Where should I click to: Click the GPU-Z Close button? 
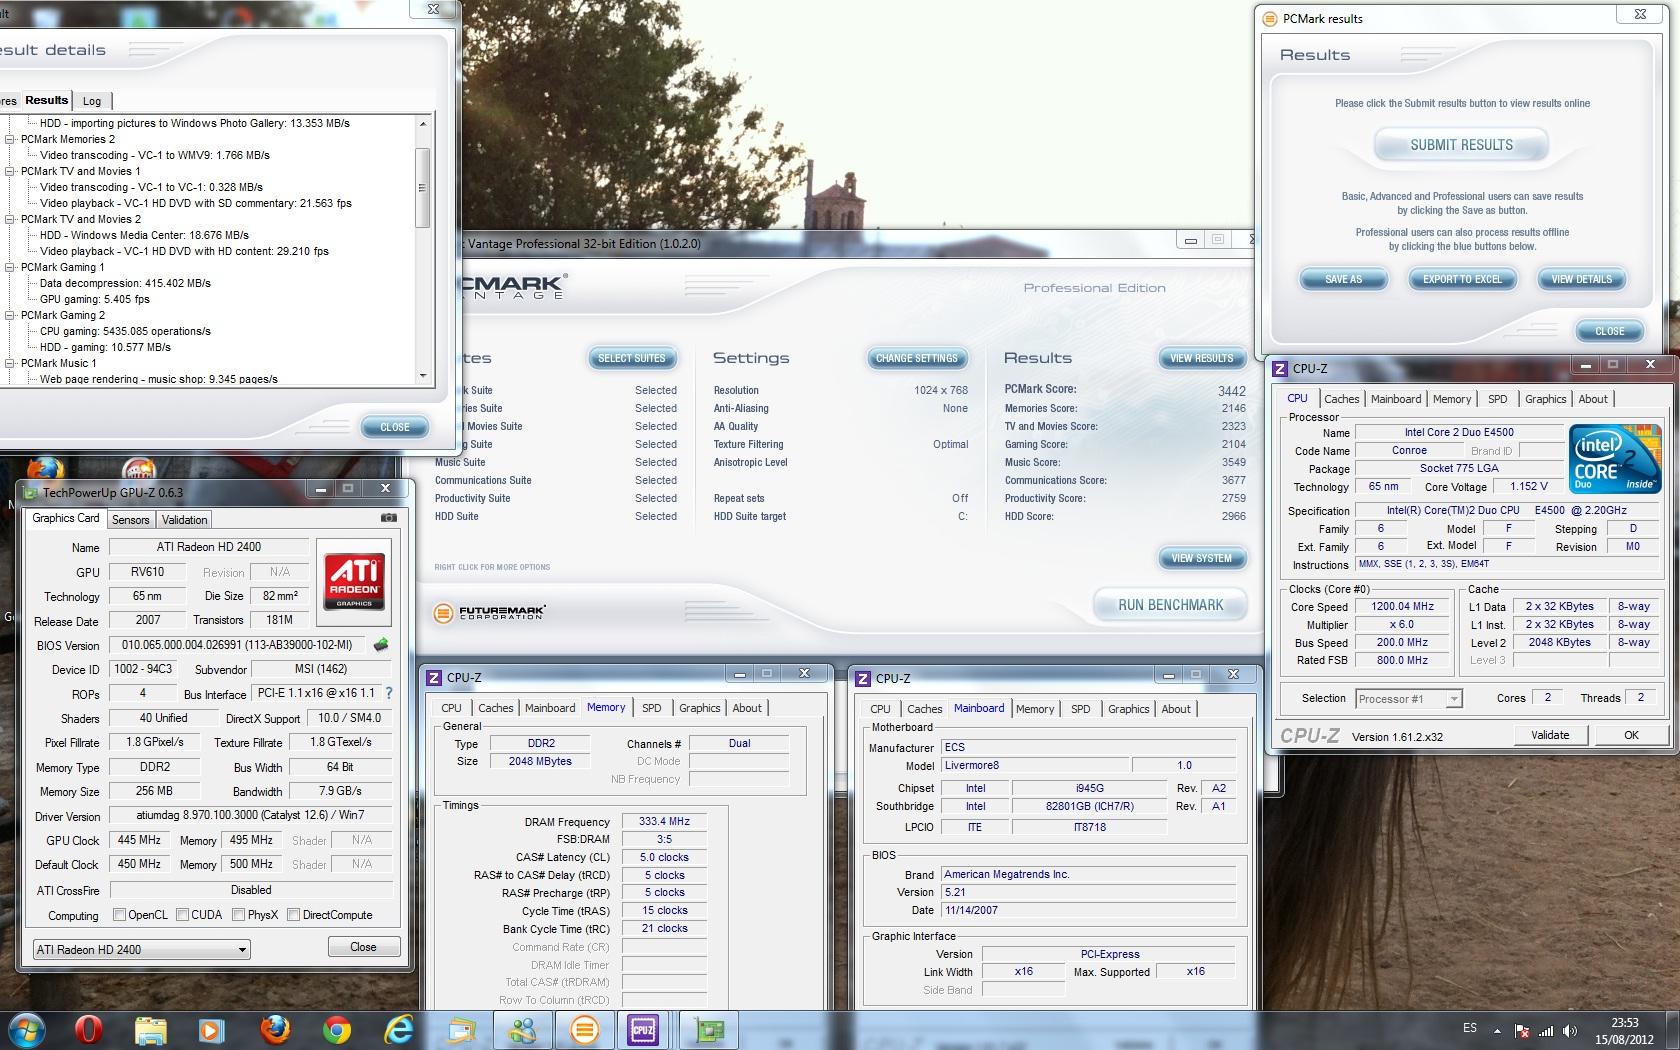[x=363, y=947]
